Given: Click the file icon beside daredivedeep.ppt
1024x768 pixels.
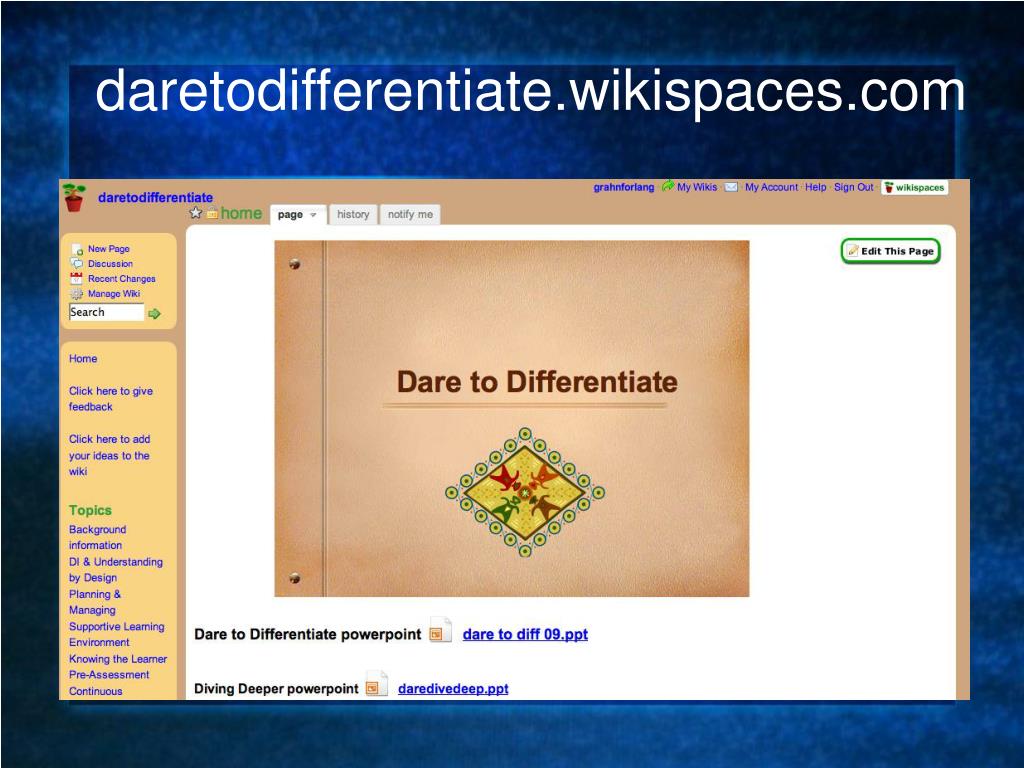Looking at the screenshot, I should (x=376, y=684).
